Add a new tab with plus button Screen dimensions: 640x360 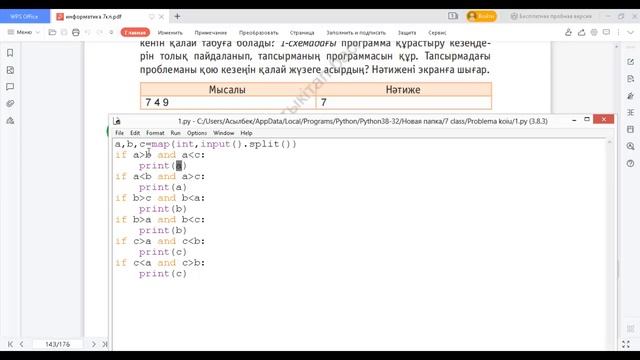click(x=177, y=17)
